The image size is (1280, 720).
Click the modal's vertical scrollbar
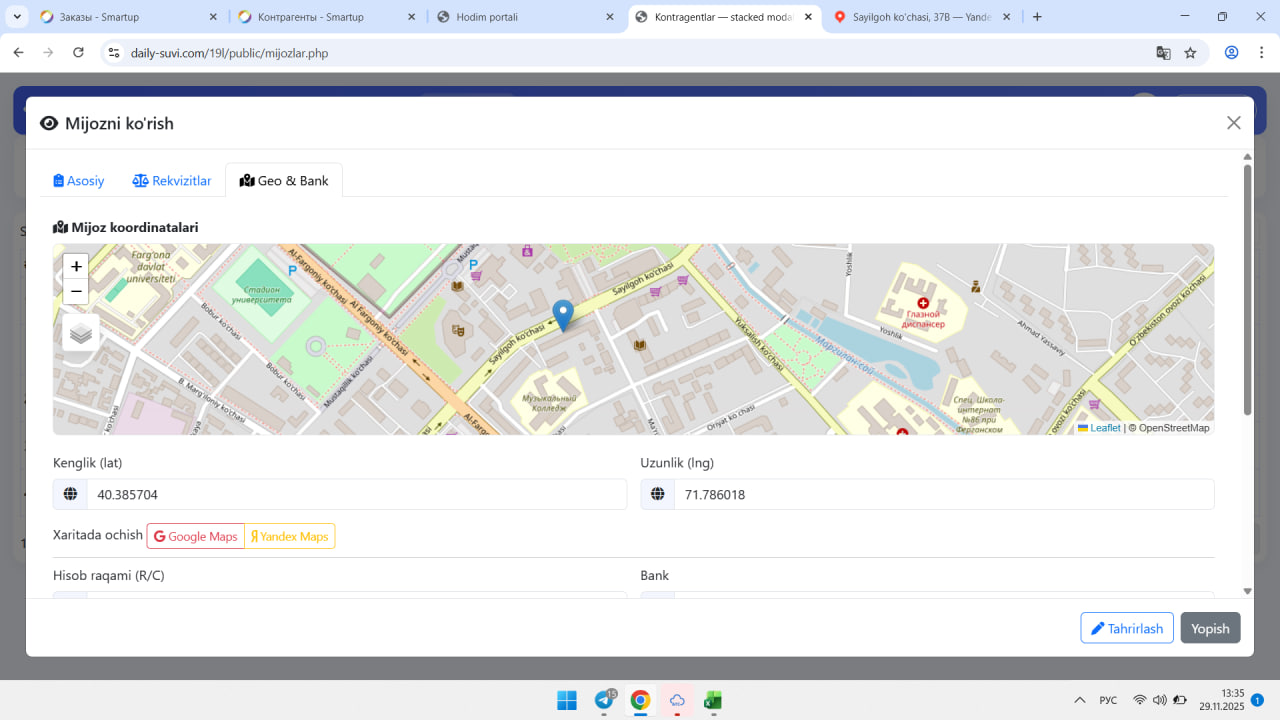click(x=1247, y=290)
